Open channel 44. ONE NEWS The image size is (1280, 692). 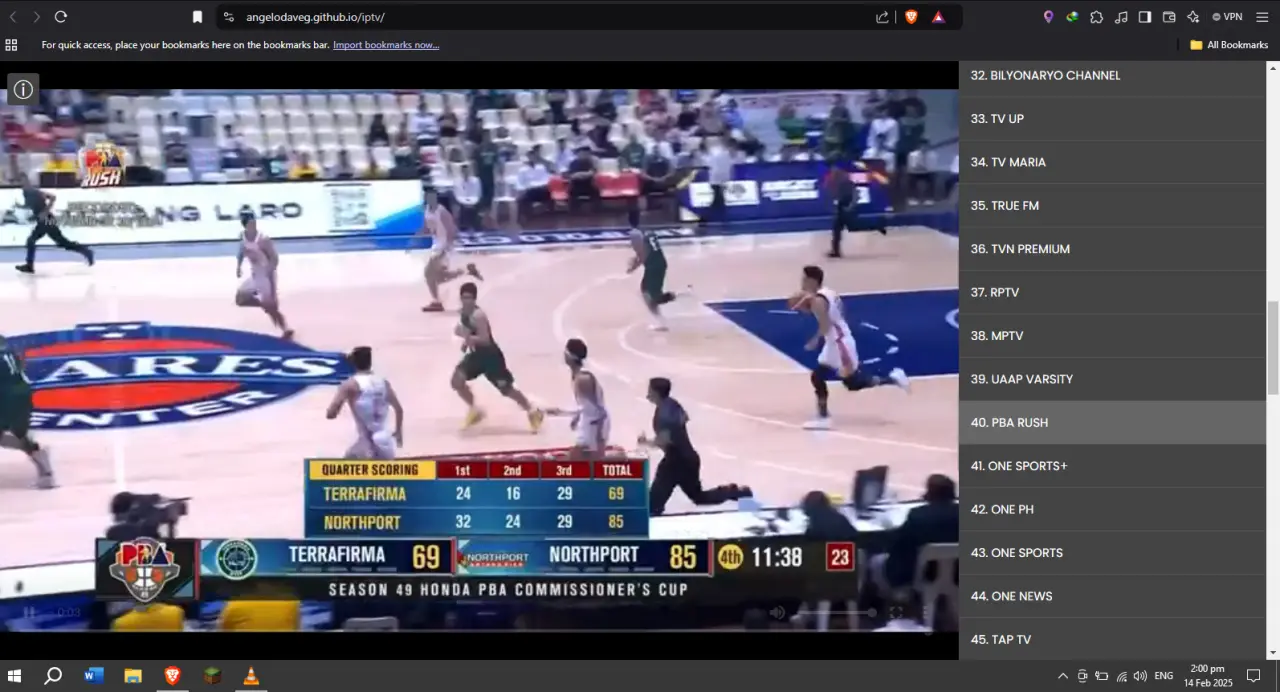(1112, 596)
